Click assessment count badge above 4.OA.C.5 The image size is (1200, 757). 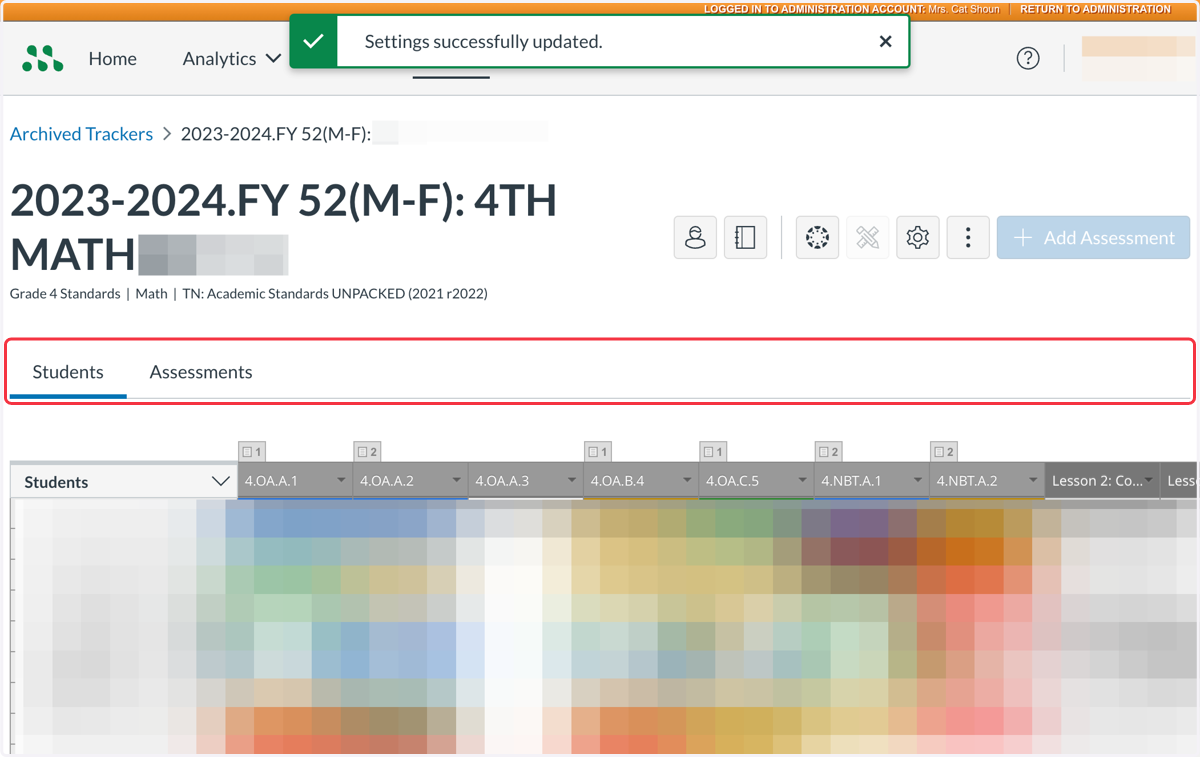tap(713, 452)
